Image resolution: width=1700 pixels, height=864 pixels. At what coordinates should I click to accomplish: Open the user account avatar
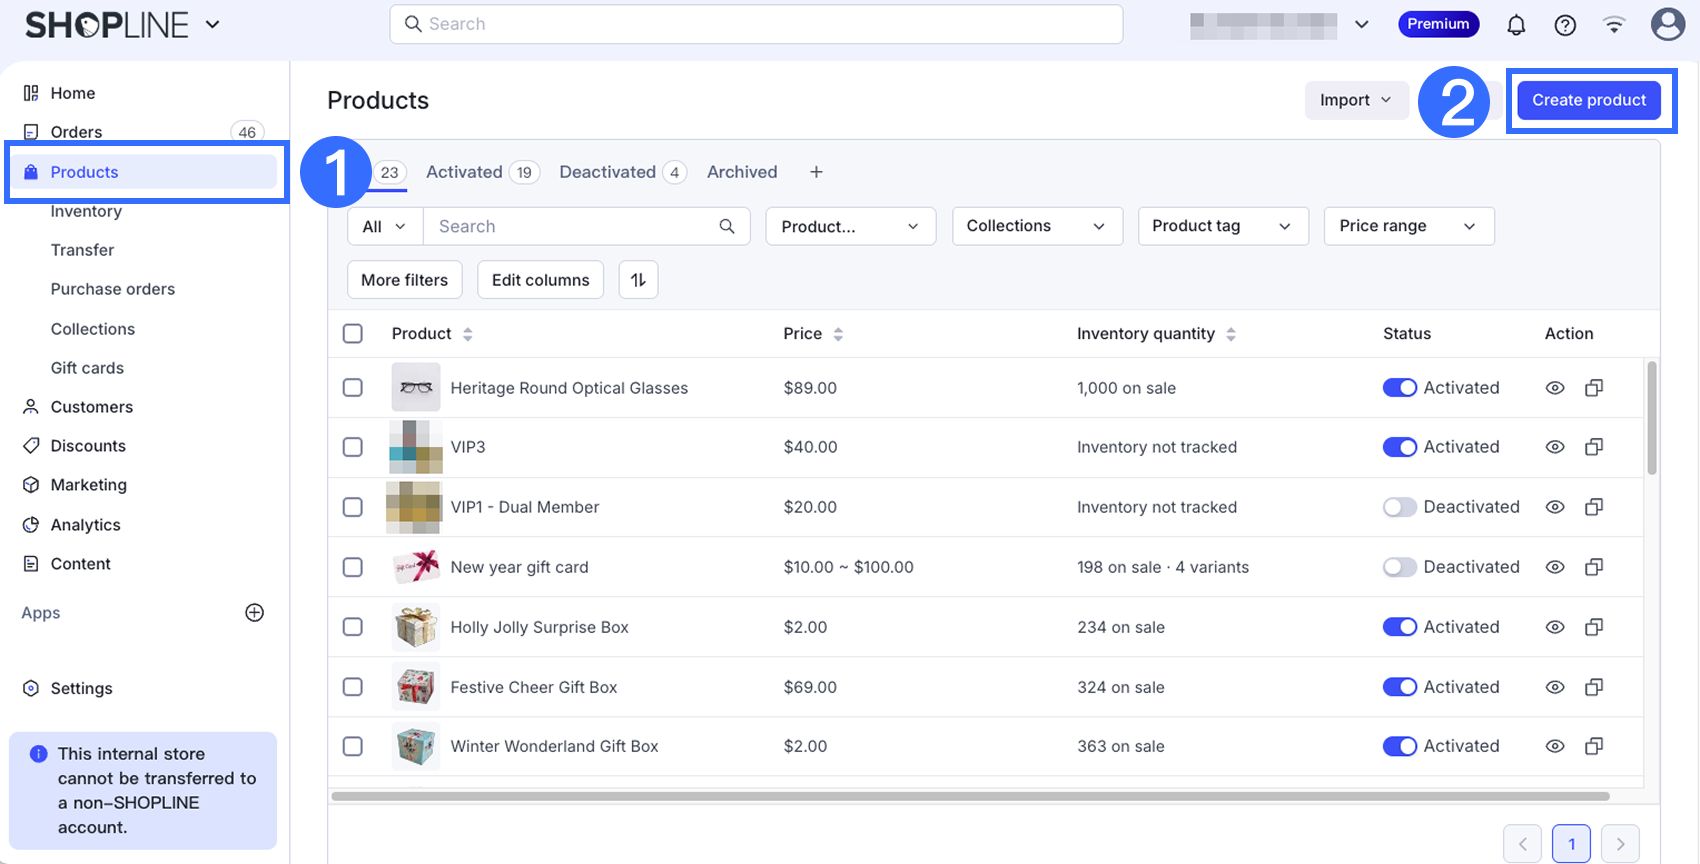click(1667, 24)
